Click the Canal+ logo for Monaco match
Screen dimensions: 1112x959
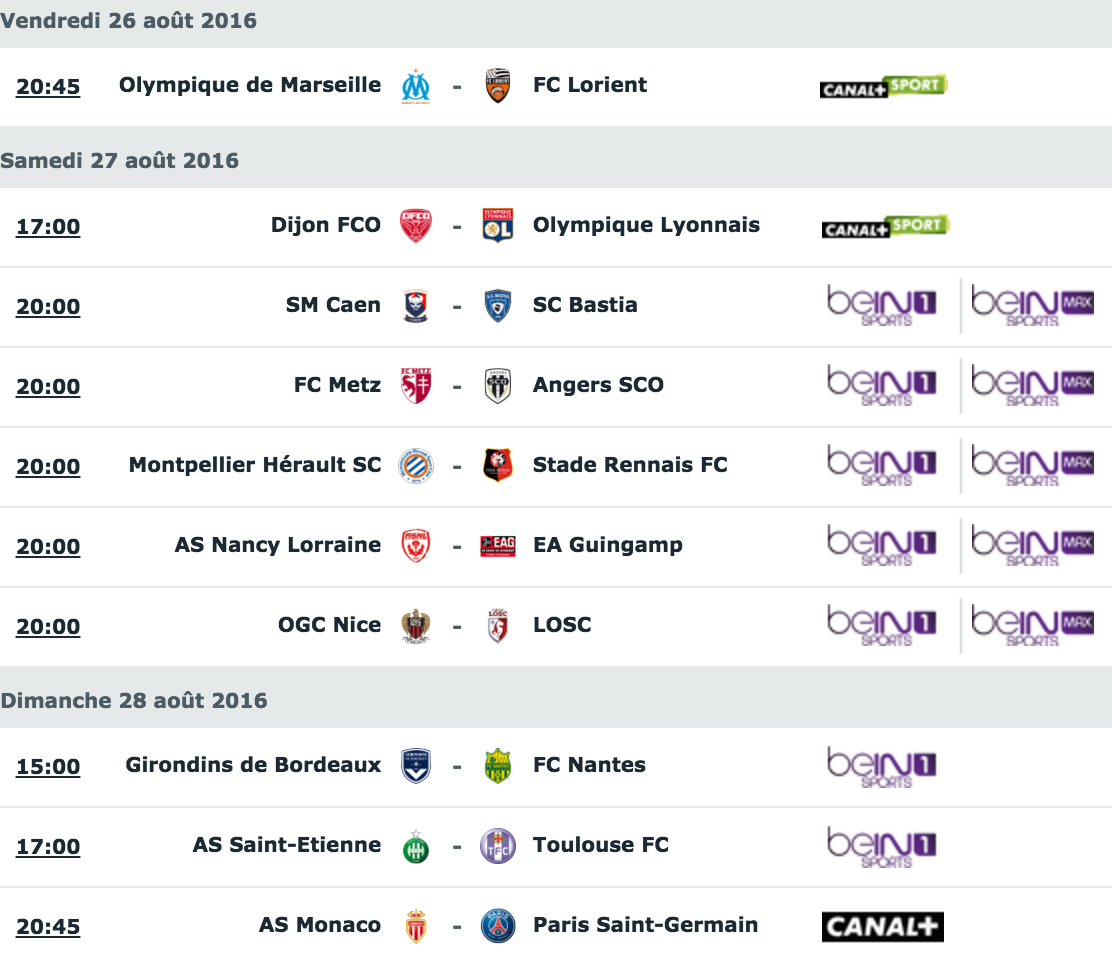point(883,926)
